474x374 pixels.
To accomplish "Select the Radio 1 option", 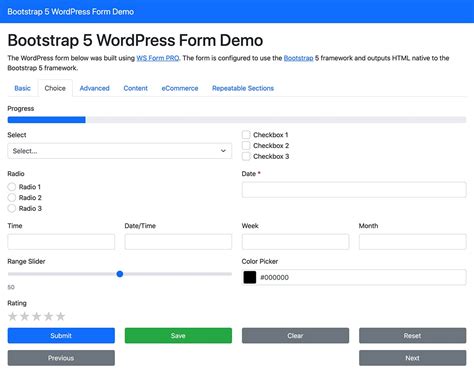I will (12, 187).
